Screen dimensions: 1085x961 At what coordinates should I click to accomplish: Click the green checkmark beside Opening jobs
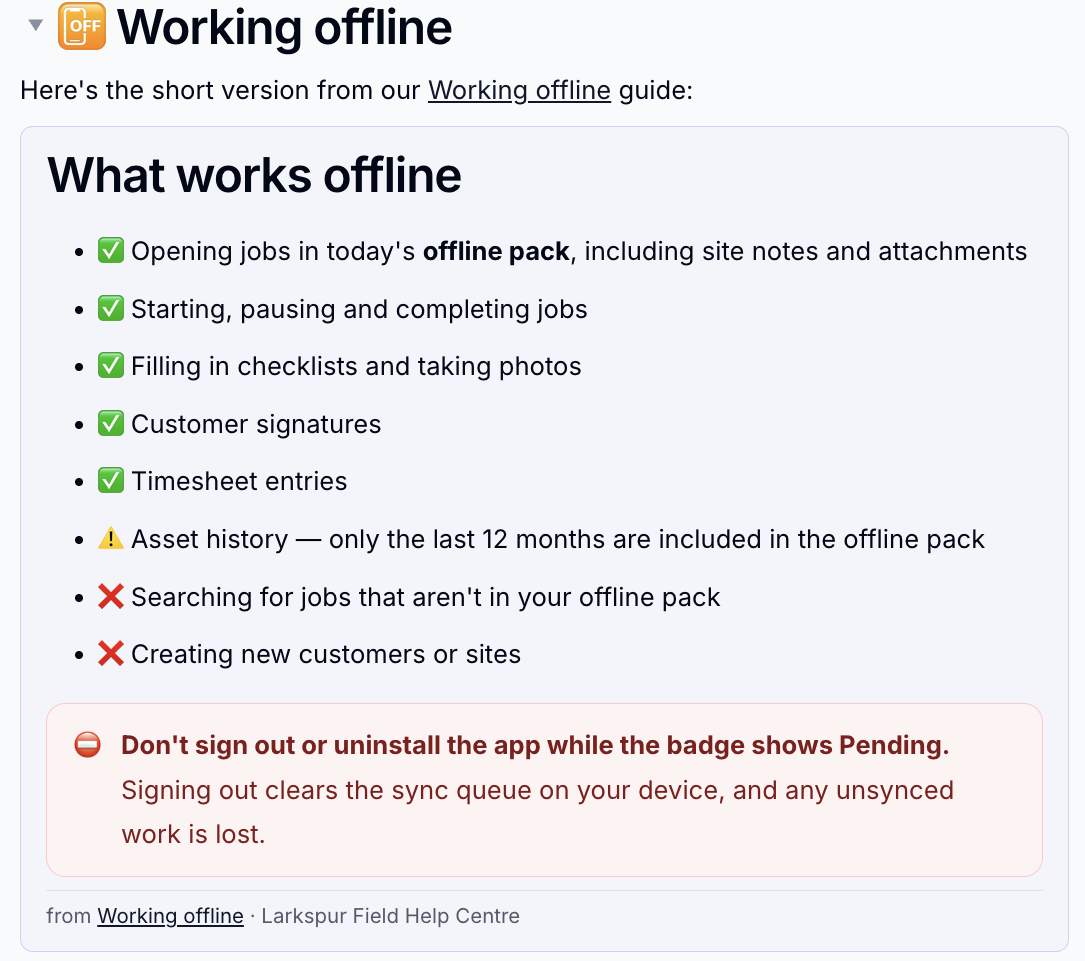[x=111, y=250]
